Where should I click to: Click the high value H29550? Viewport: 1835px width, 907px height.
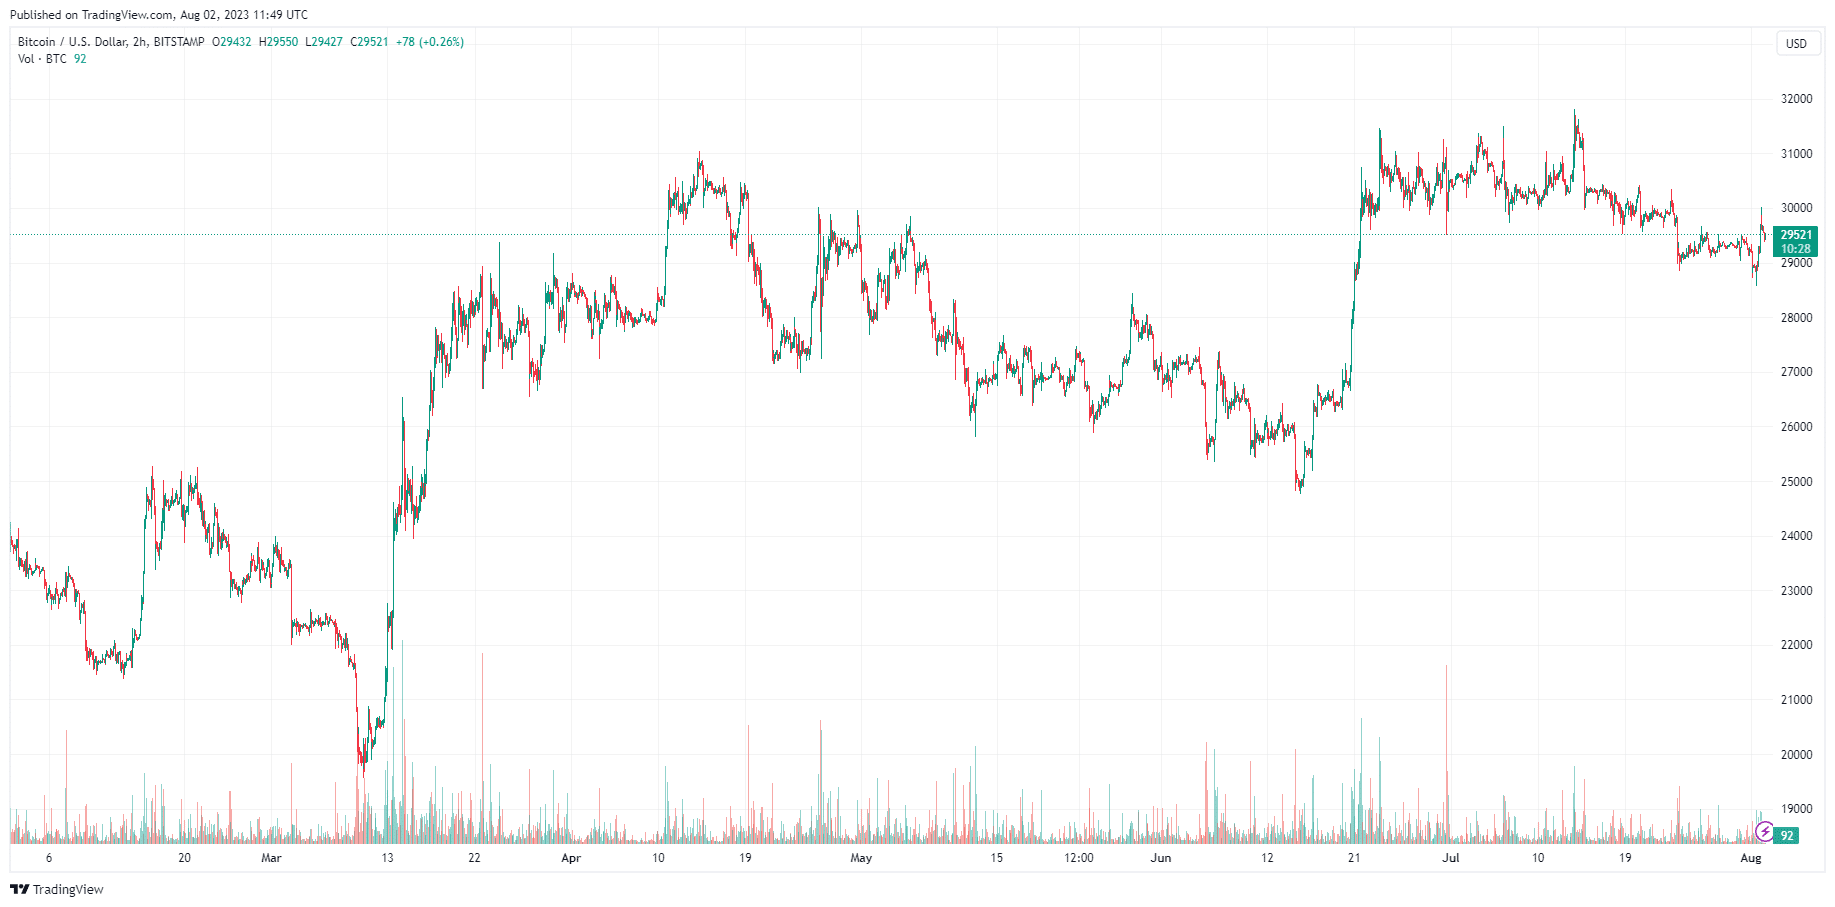pyautogui.click(x=278, y=42)
